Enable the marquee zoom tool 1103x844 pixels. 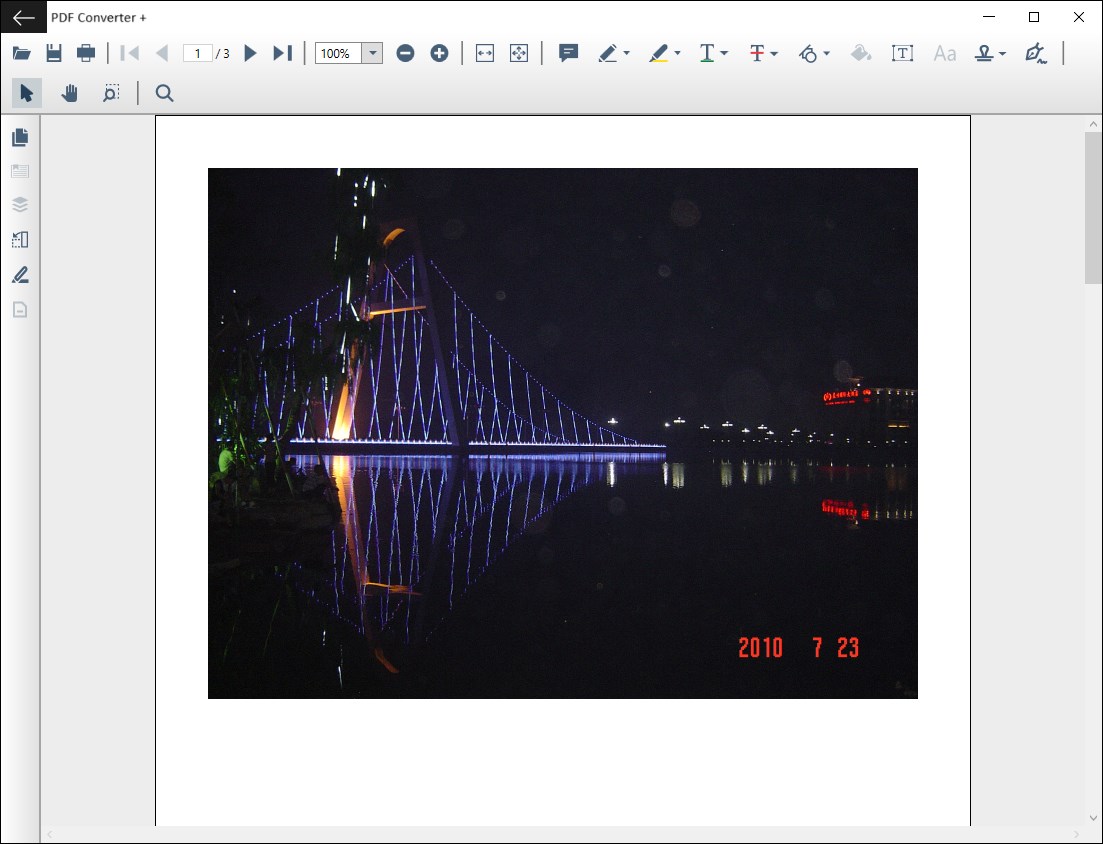pos(111,93)
